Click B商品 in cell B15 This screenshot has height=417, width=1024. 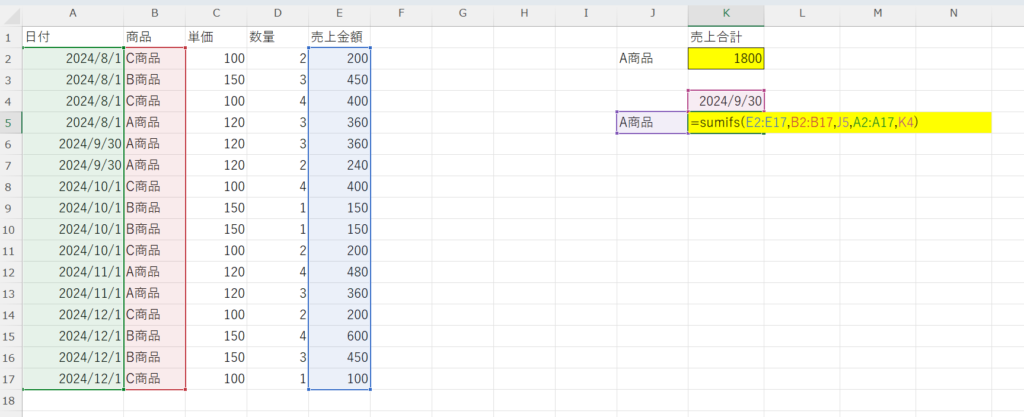tap(154, 336)
